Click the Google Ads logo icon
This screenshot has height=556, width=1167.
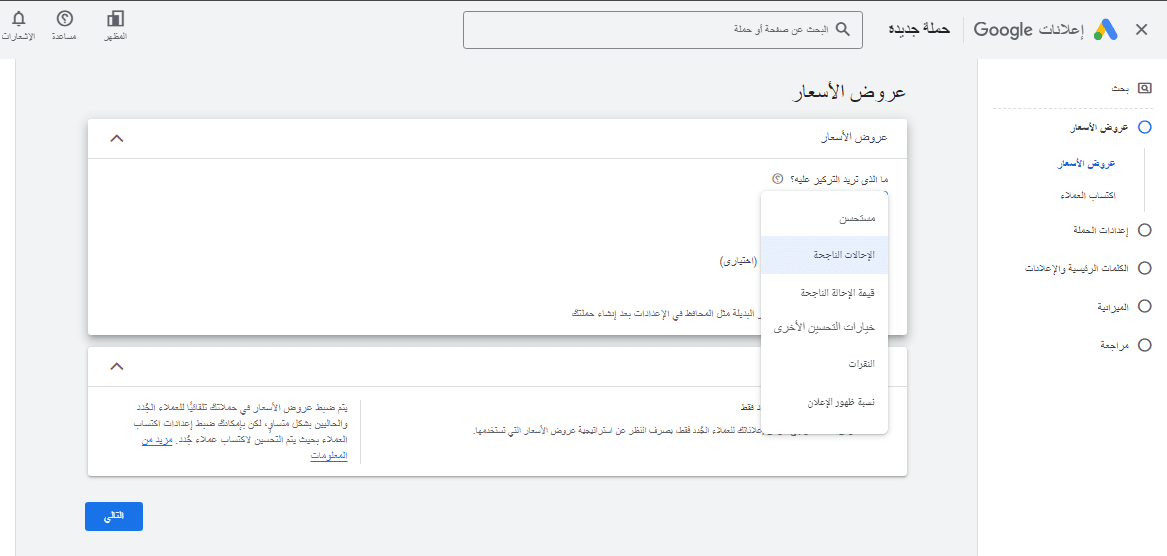coord(1105,30)
